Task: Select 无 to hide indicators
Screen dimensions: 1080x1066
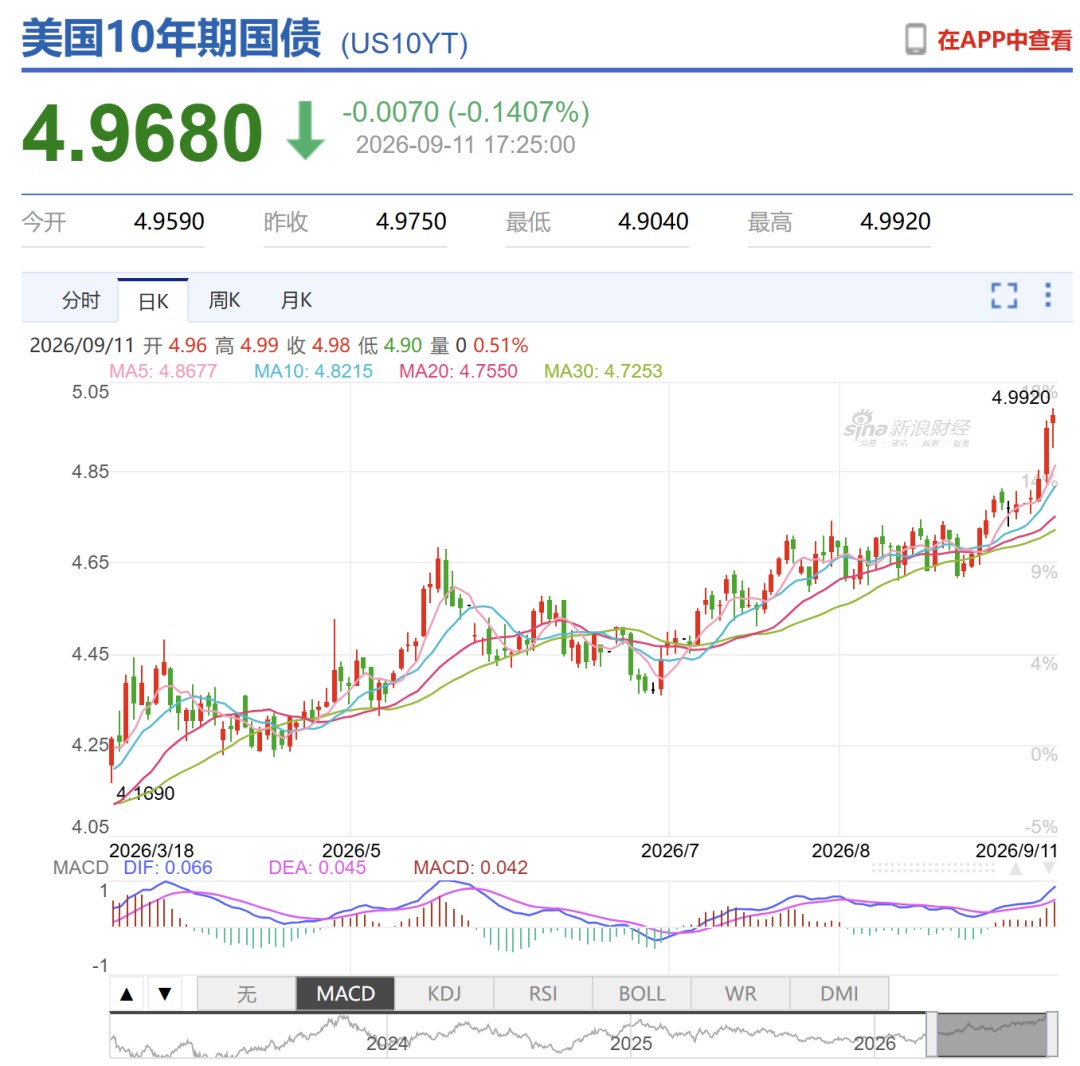Action: point(247,994)
